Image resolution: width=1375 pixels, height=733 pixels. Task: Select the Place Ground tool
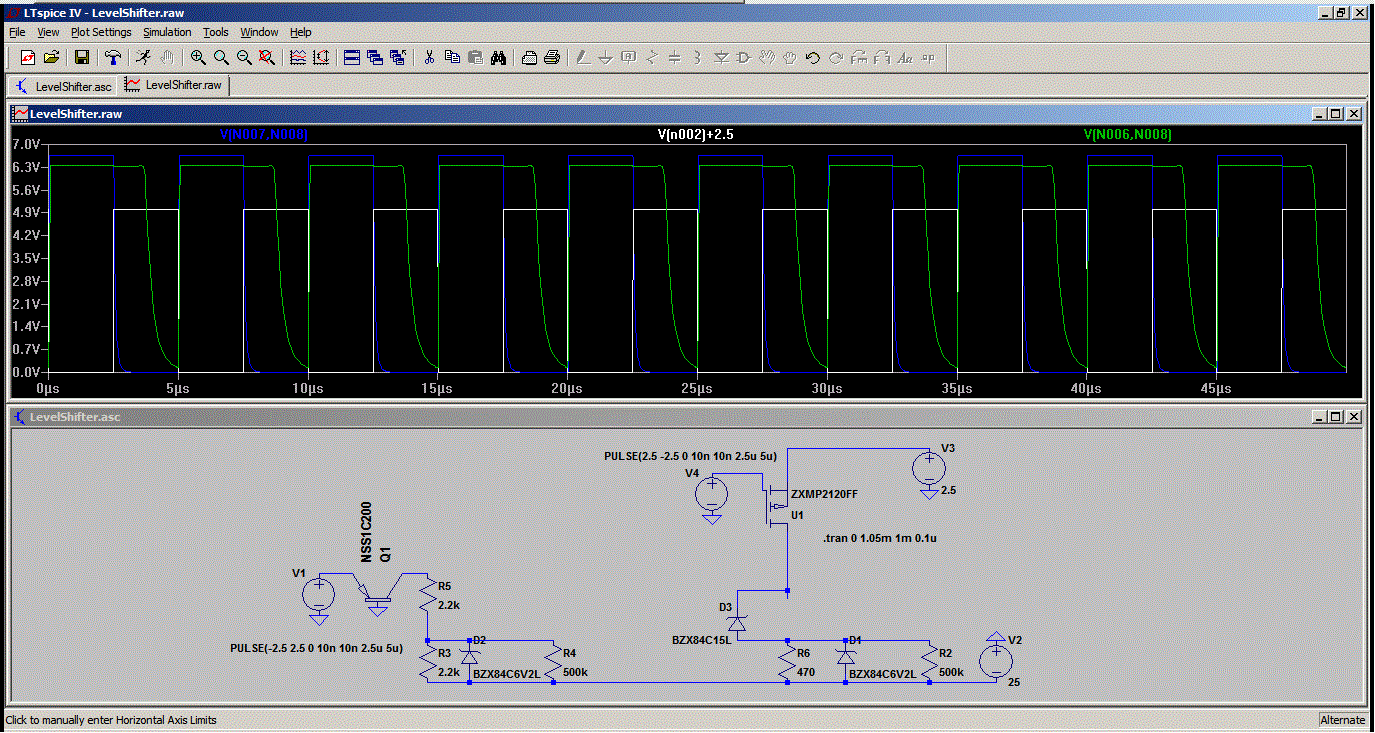click(x=606, y=58)
